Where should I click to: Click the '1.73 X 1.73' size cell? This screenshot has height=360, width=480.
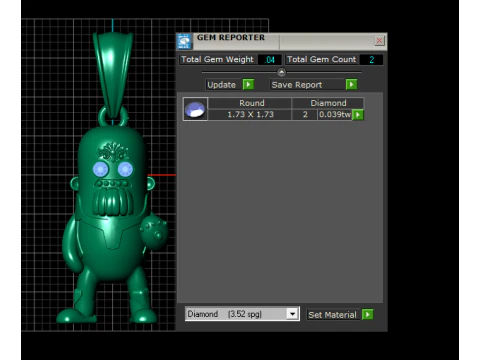click(x=250, y=114)
